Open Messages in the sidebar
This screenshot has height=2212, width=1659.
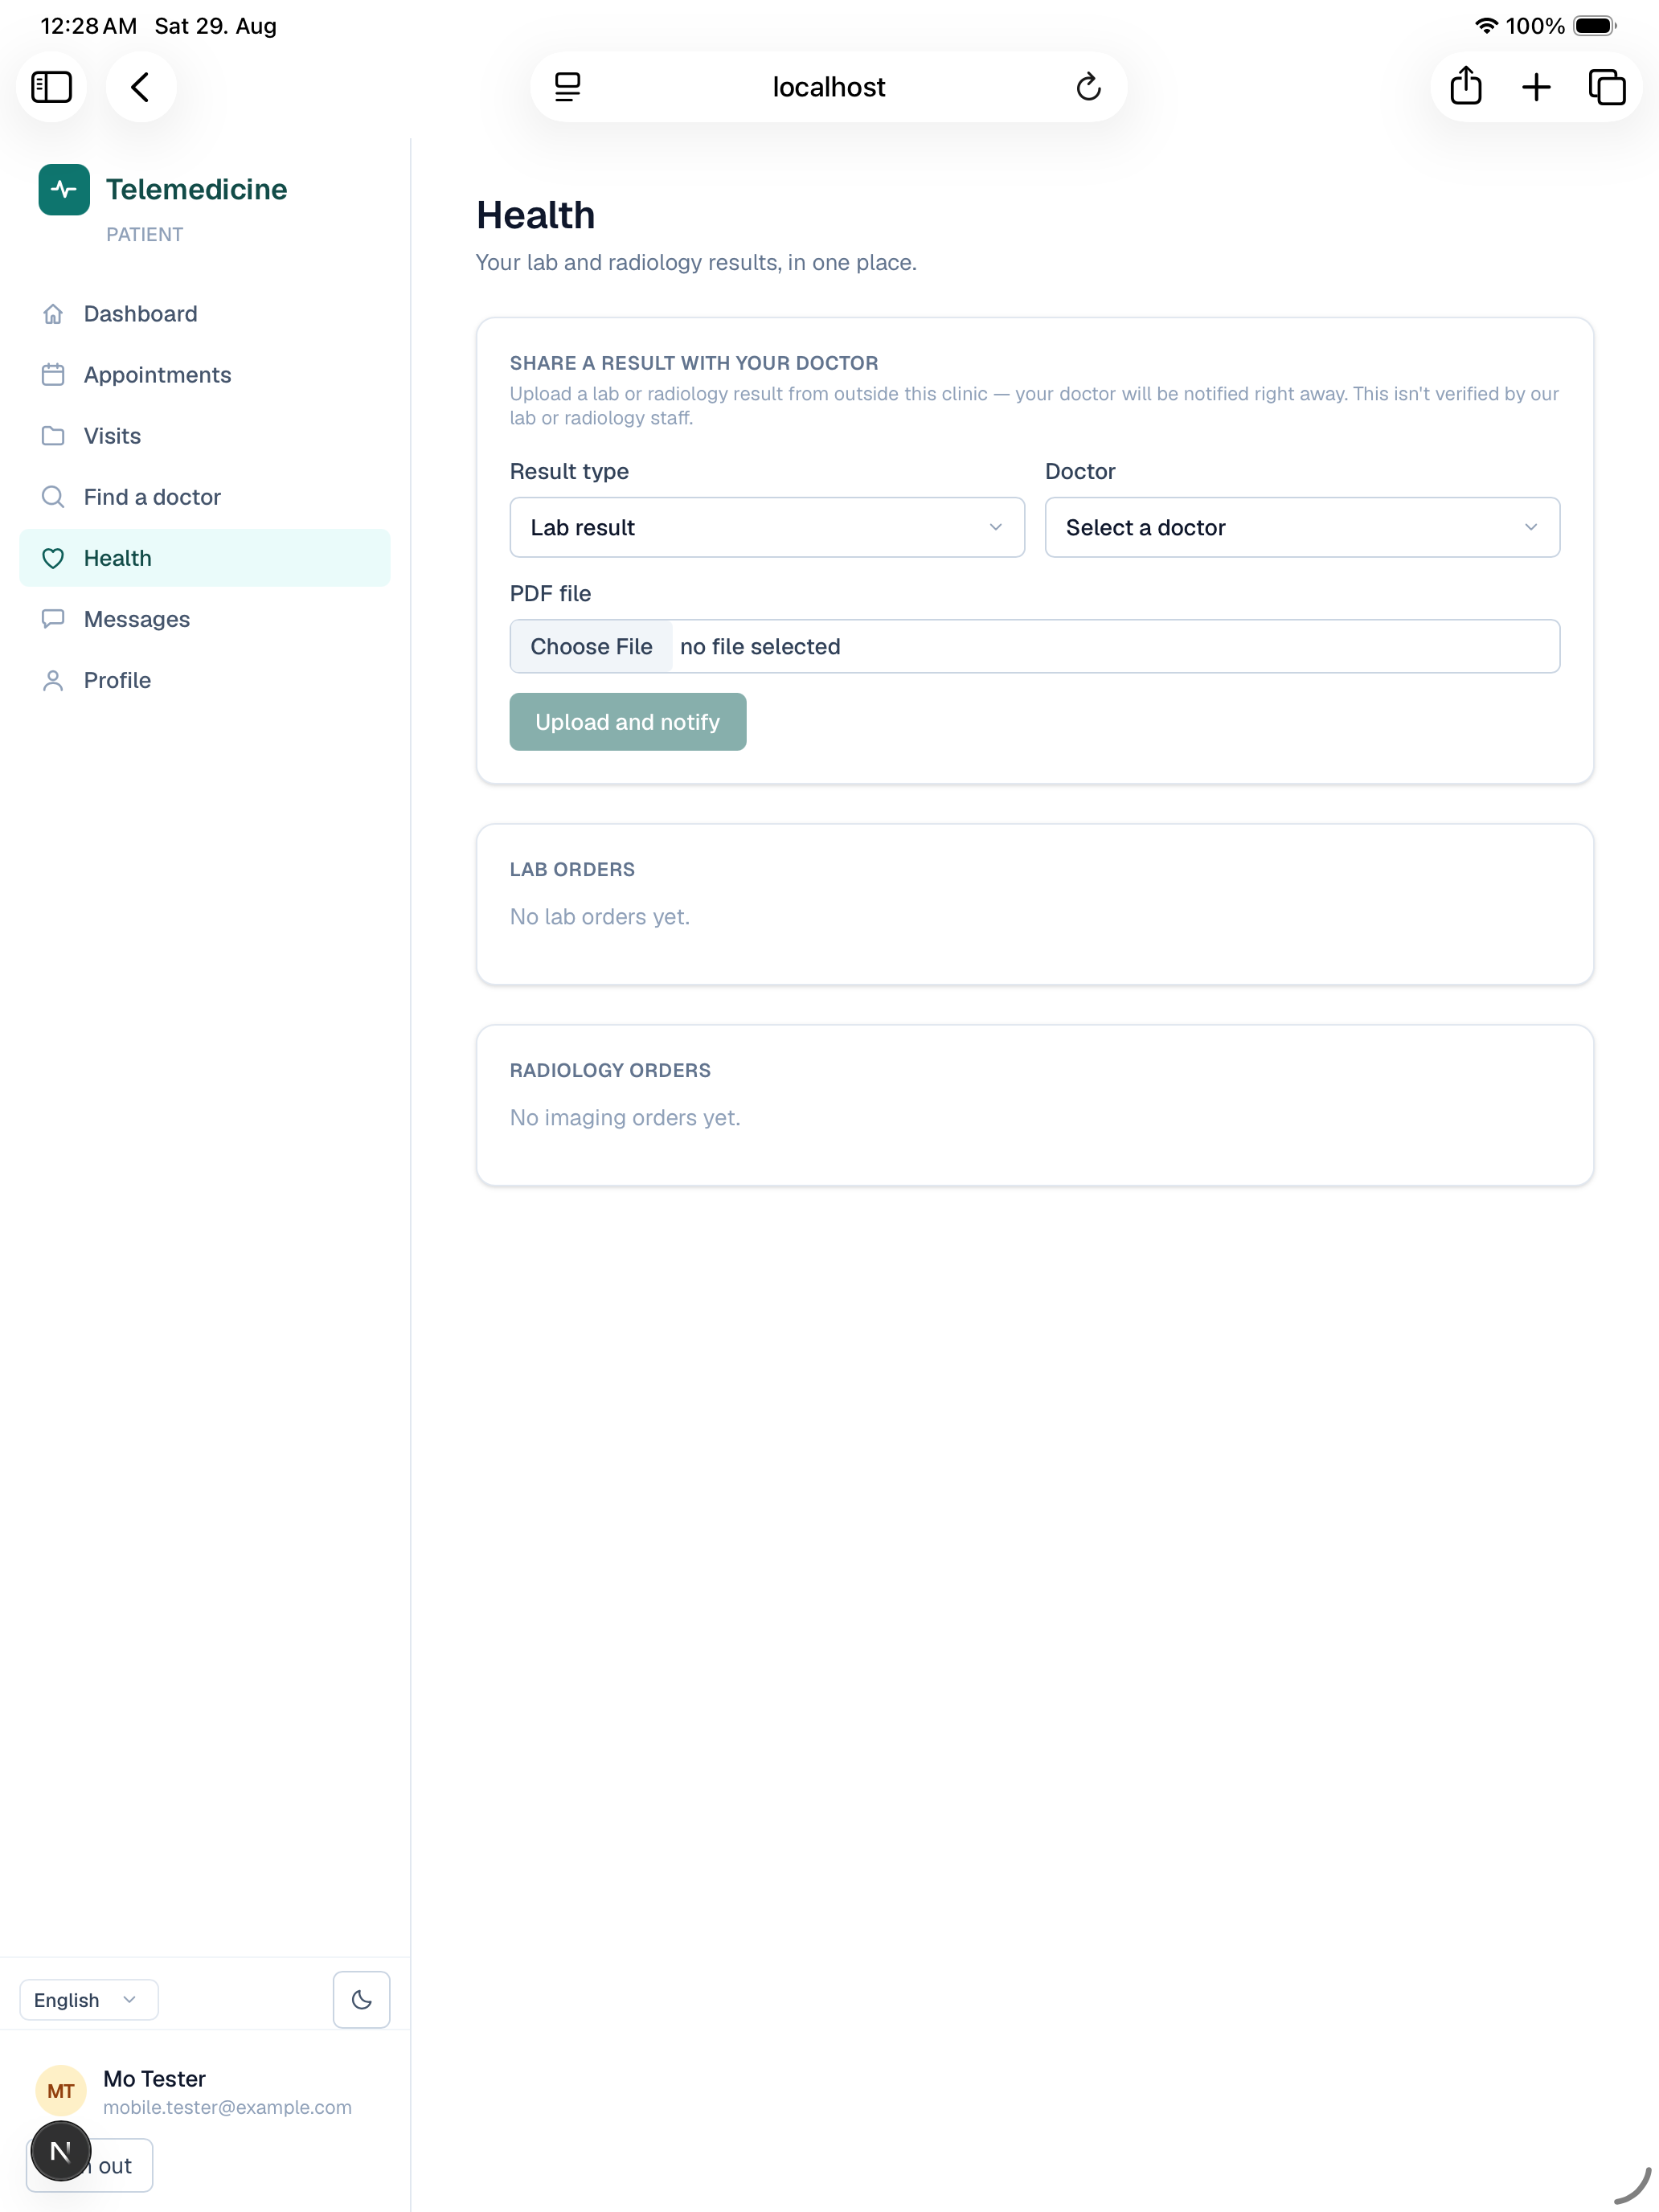click(x=205, y=619)
